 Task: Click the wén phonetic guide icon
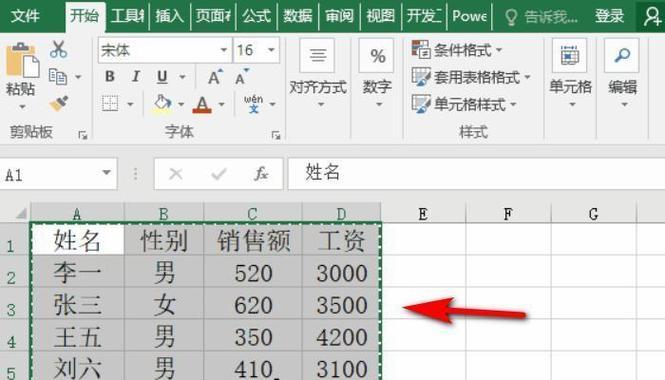(x=254, y=103)
